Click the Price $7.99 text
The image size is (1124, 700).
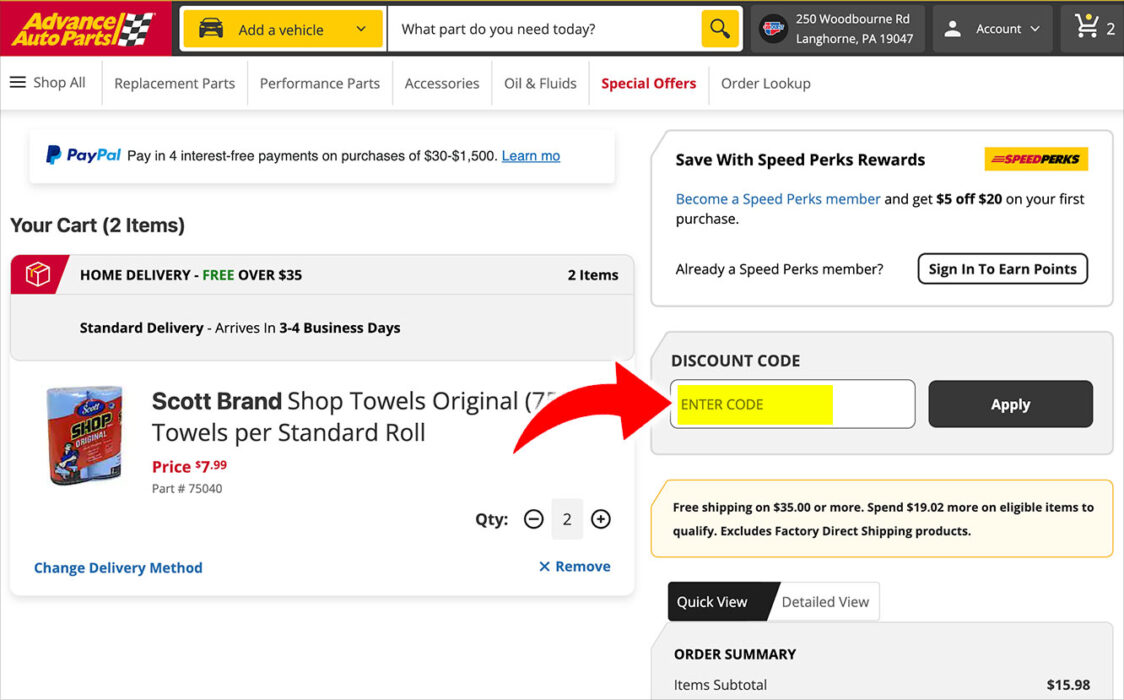click(189, 466)
